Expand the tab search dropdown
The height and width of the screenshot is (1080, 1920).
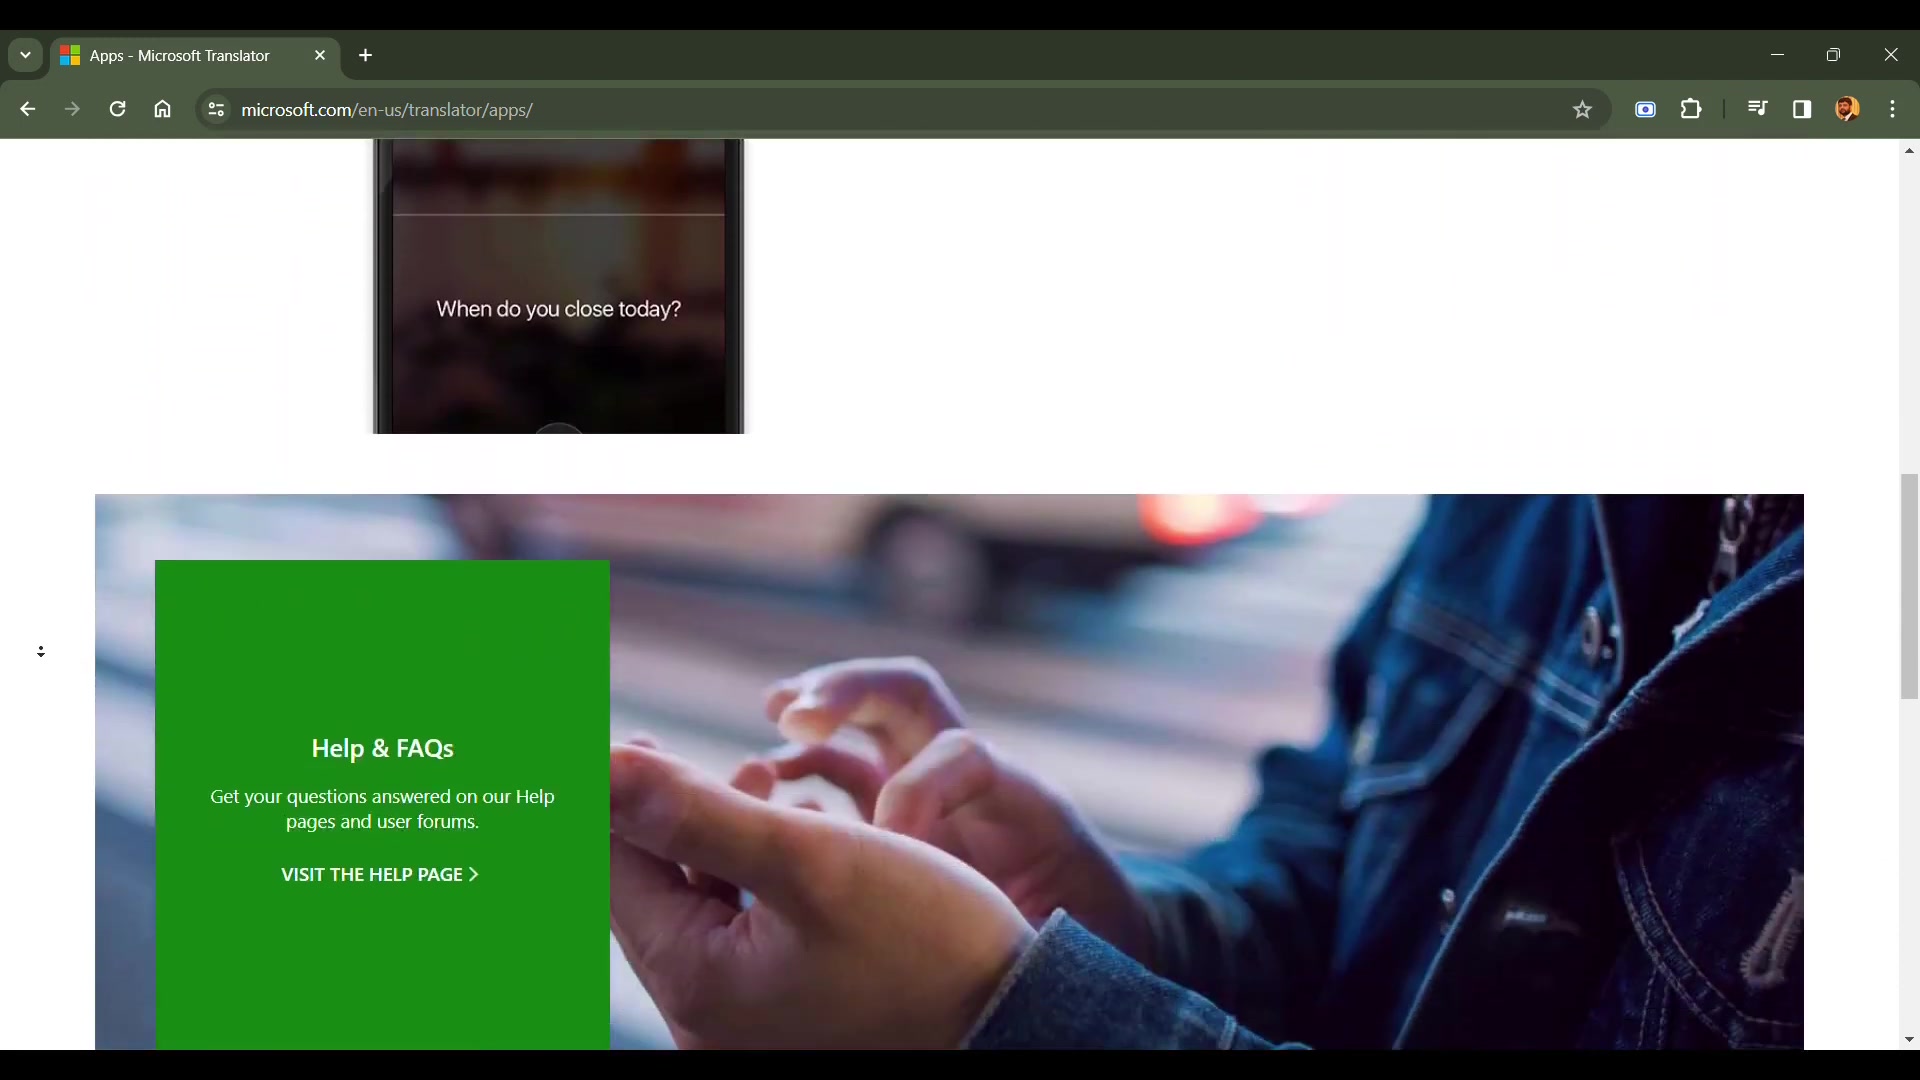25,55
